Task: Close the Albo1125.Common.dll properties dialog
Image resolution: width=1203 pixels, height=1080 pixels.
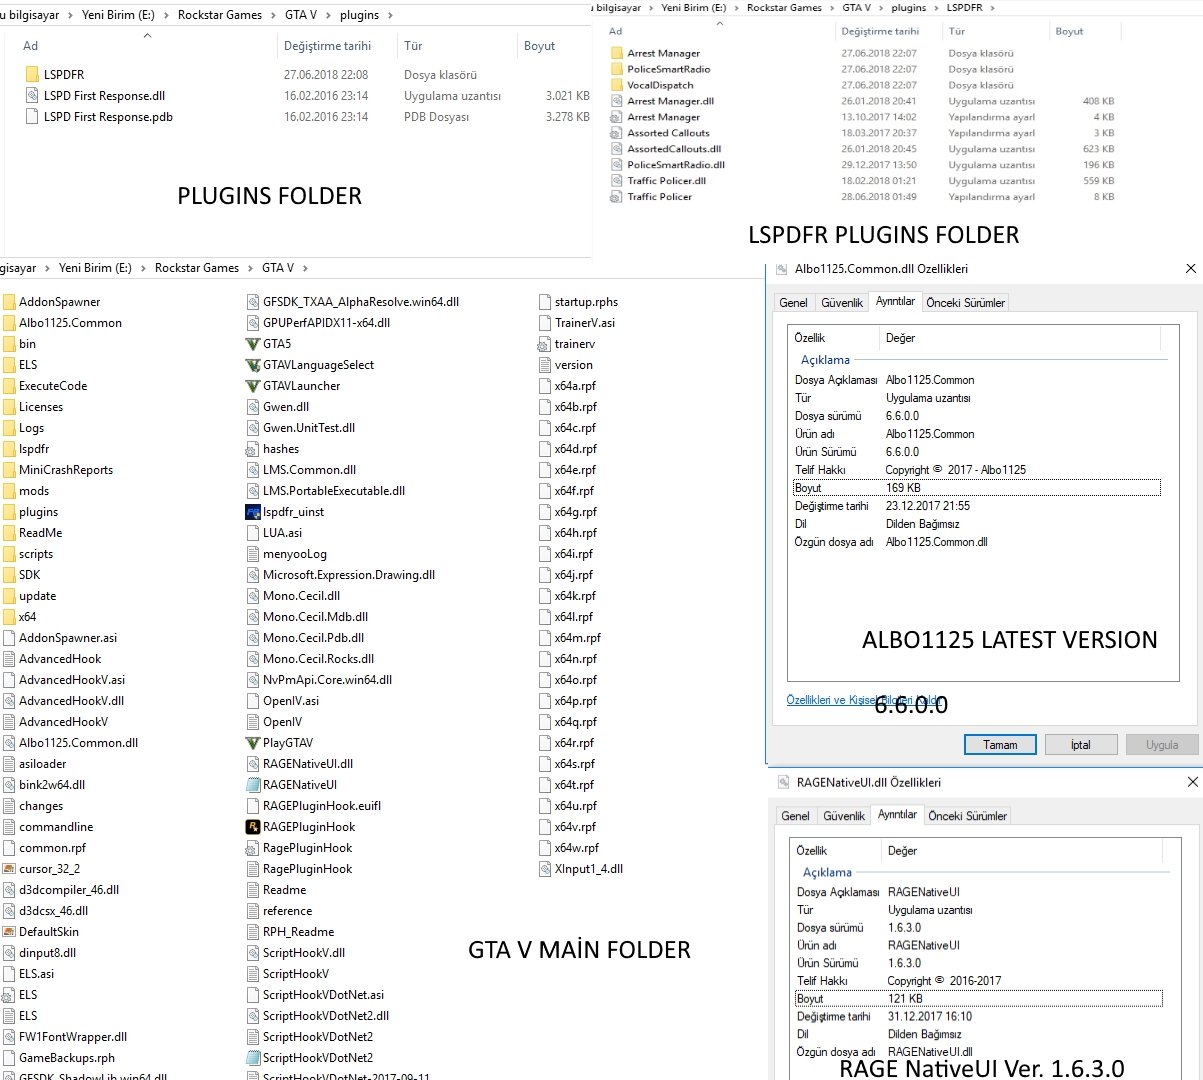Action: pos(1190,269)
